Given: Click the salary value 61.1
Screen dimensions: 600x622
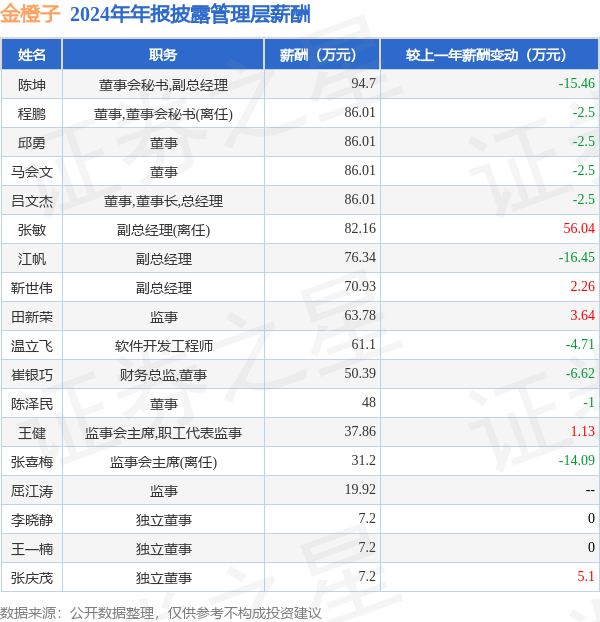Looking at the screenshot, I should pyautogui.click(x=363, y=344).
